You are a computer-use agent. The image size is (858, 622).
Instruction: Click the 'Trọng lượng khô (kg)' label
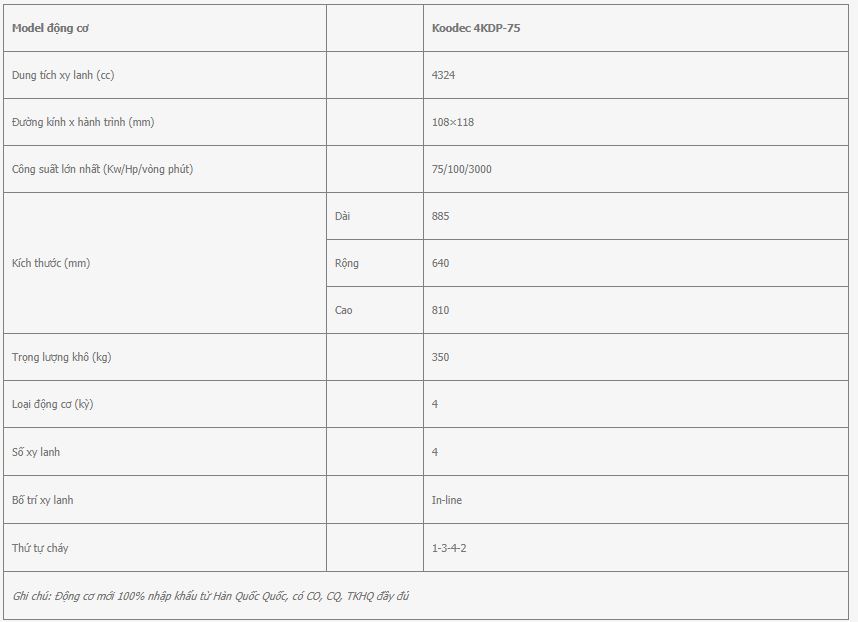(61, 357)
